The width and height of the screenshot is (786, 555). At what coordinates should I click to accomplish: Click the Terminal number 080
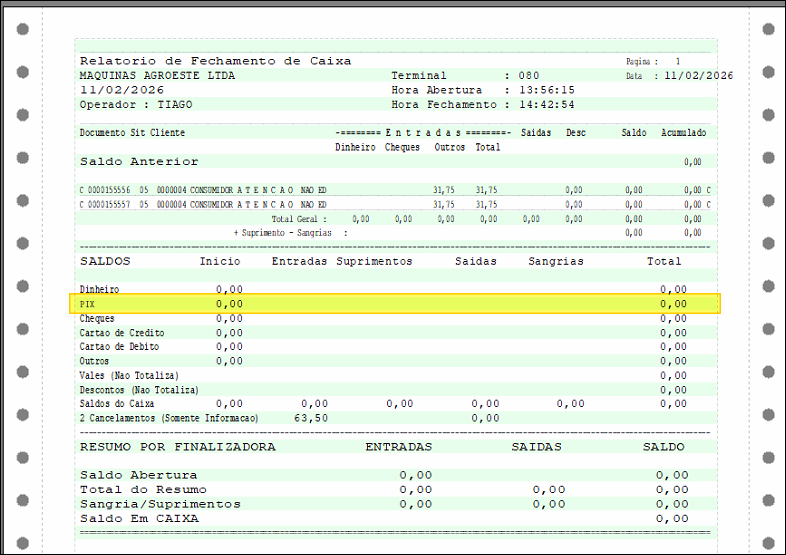click(529, 75)
